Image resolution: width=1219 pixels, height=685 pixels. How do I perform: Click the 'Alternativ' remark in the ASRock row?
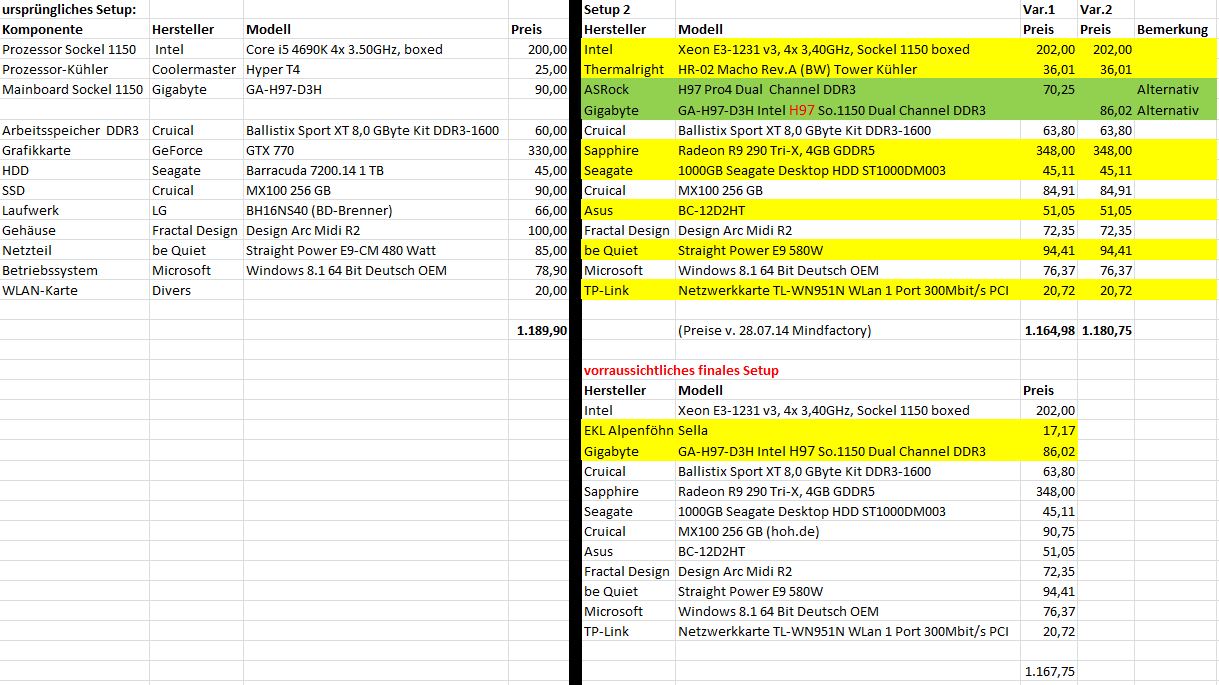tap(1176, 89)
